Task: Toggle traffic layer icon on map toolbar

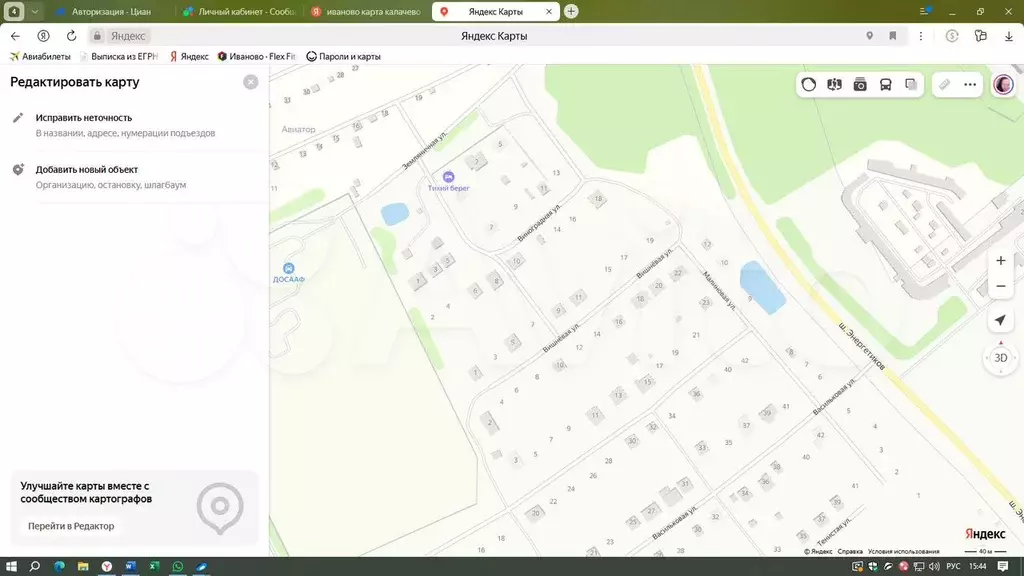Action: 808,85
